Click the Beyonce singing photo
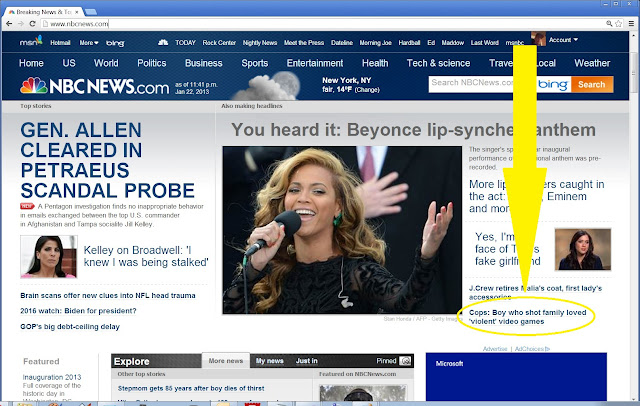640x406 pixels. [x=342, y=230]
